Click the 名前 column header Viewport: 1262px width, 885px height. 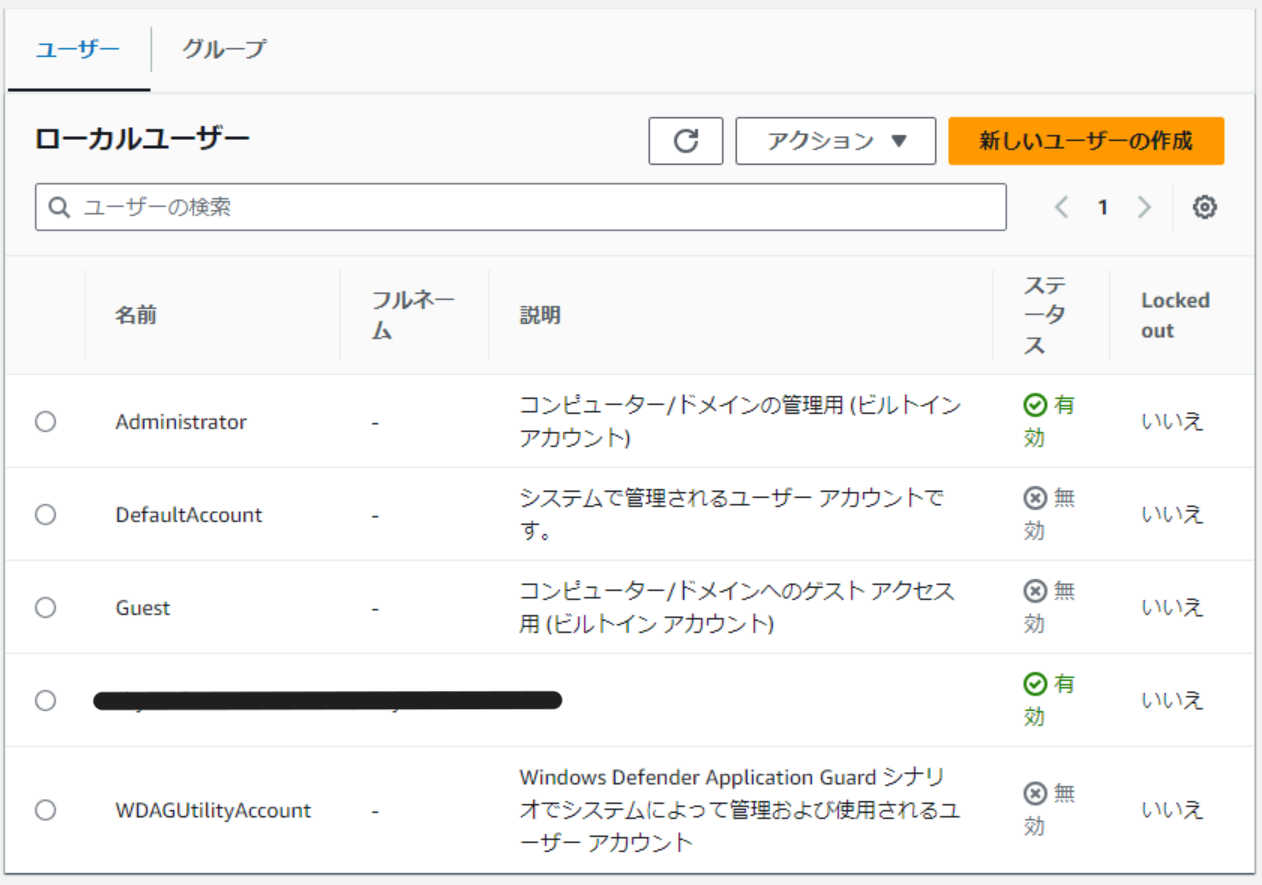[x=135, y=315]
